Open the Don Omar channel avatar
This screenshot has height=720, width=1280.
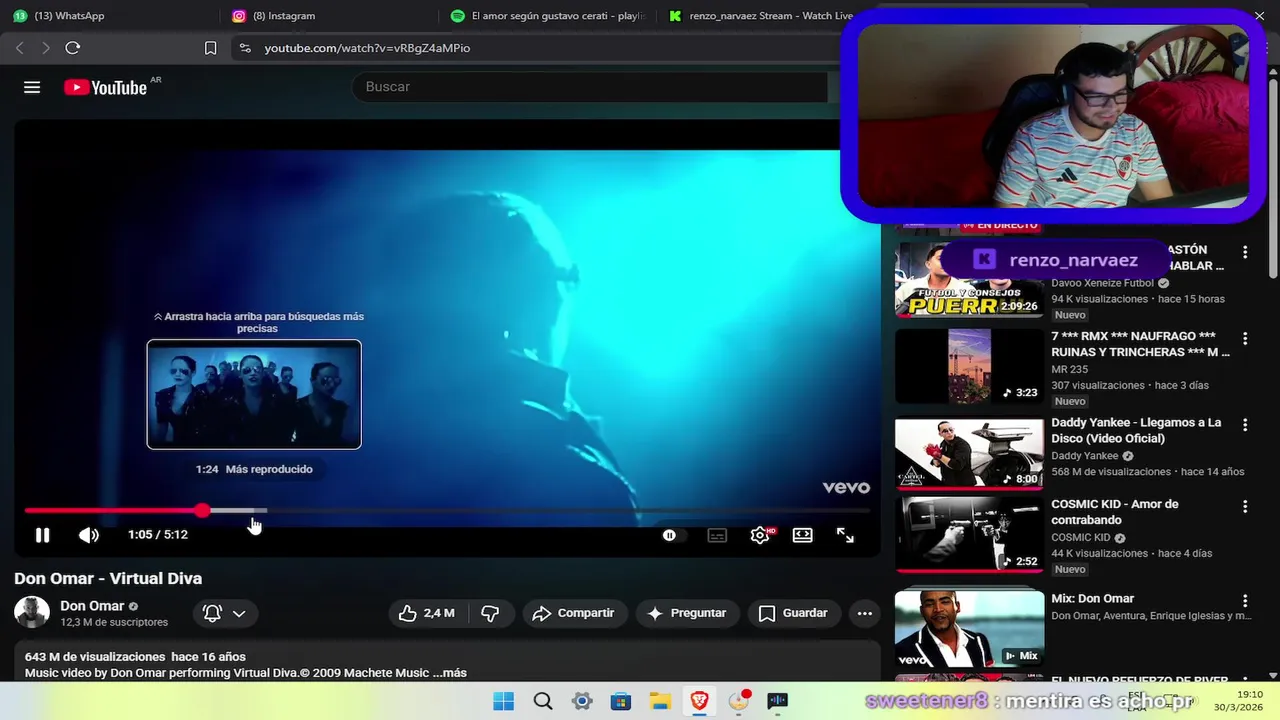pos(32,613)
